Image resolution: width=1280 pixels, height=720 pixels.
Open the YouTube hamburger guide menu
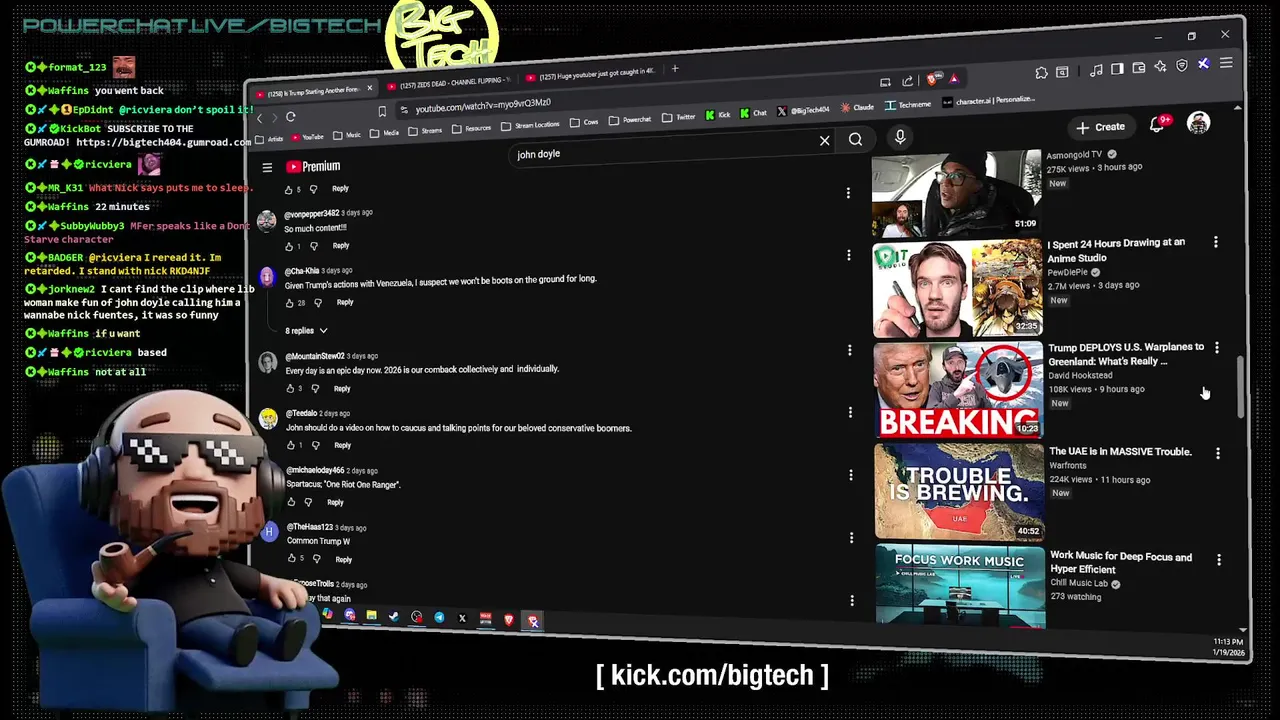click(x=267, y=168)
